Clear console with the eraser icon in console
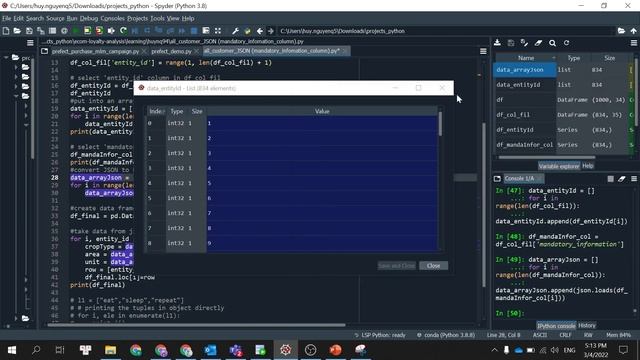640x360 pixels. [622, 178]
